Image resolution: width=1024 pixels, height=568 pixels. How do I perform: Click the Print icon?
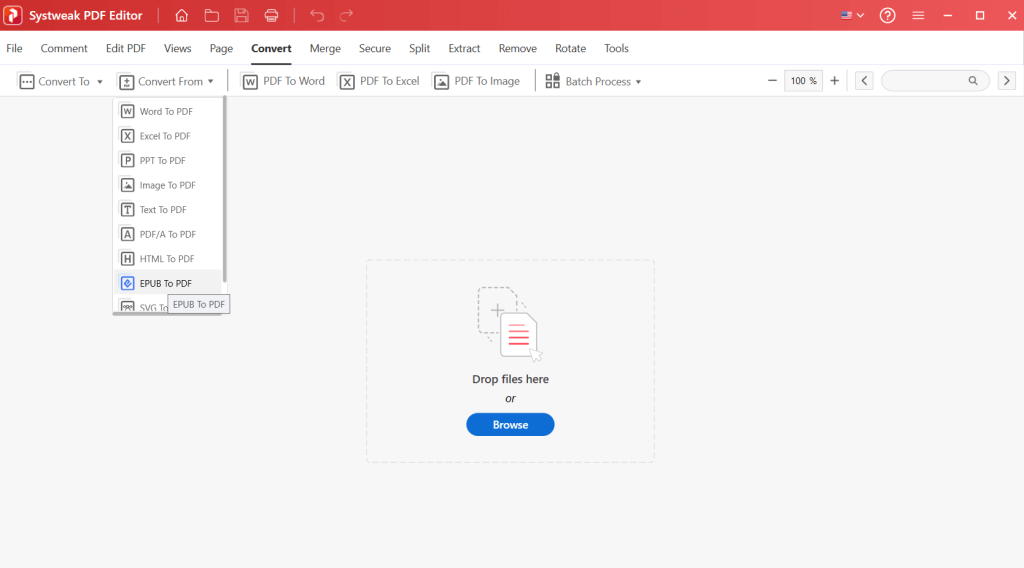tap(272, 16)
